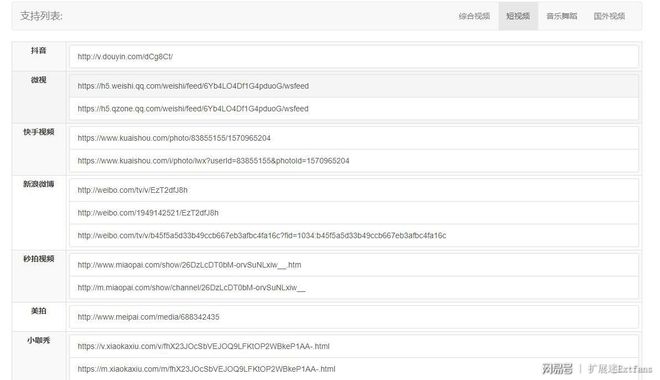Click kuaishou.com/photo/83855155 URL row

(x=354, y=138)
